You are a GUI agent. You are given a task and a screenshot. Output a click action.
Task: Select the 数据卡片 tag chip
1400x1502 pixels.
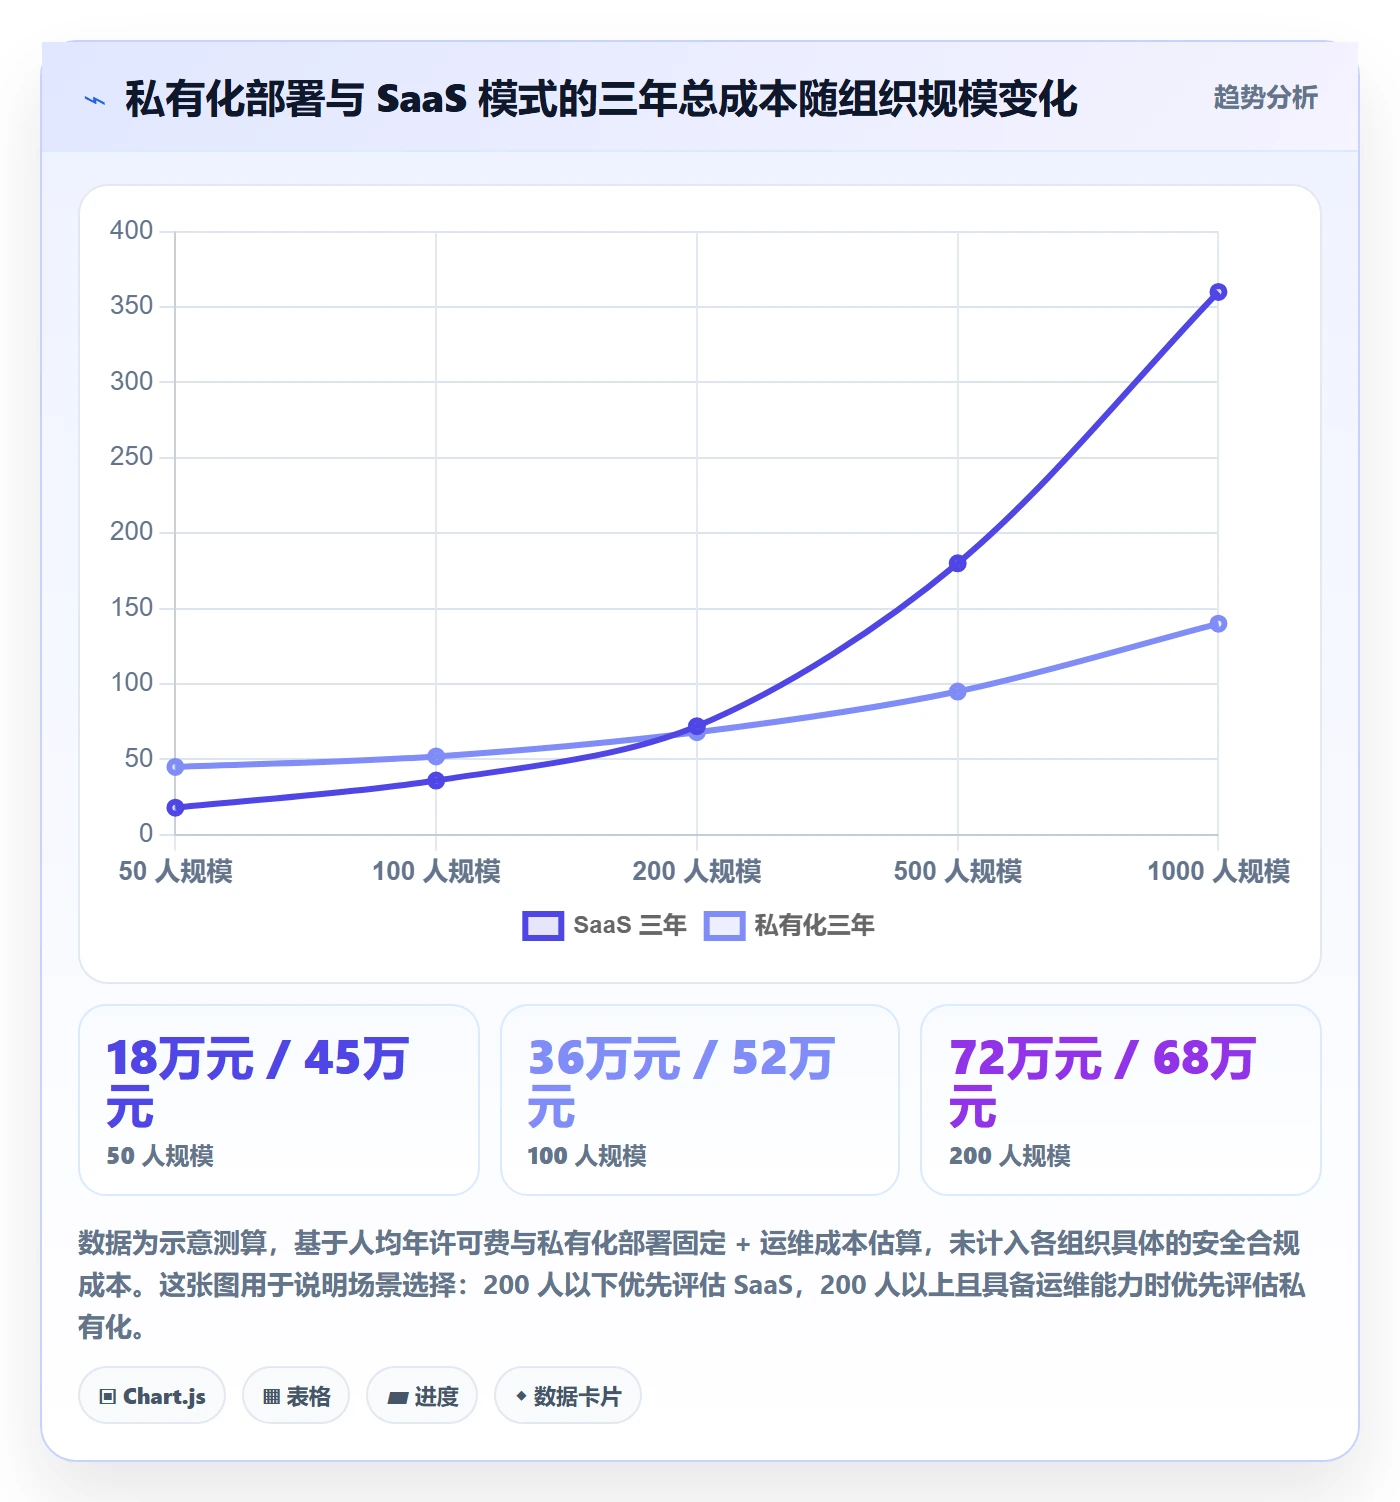[568, 1395]
